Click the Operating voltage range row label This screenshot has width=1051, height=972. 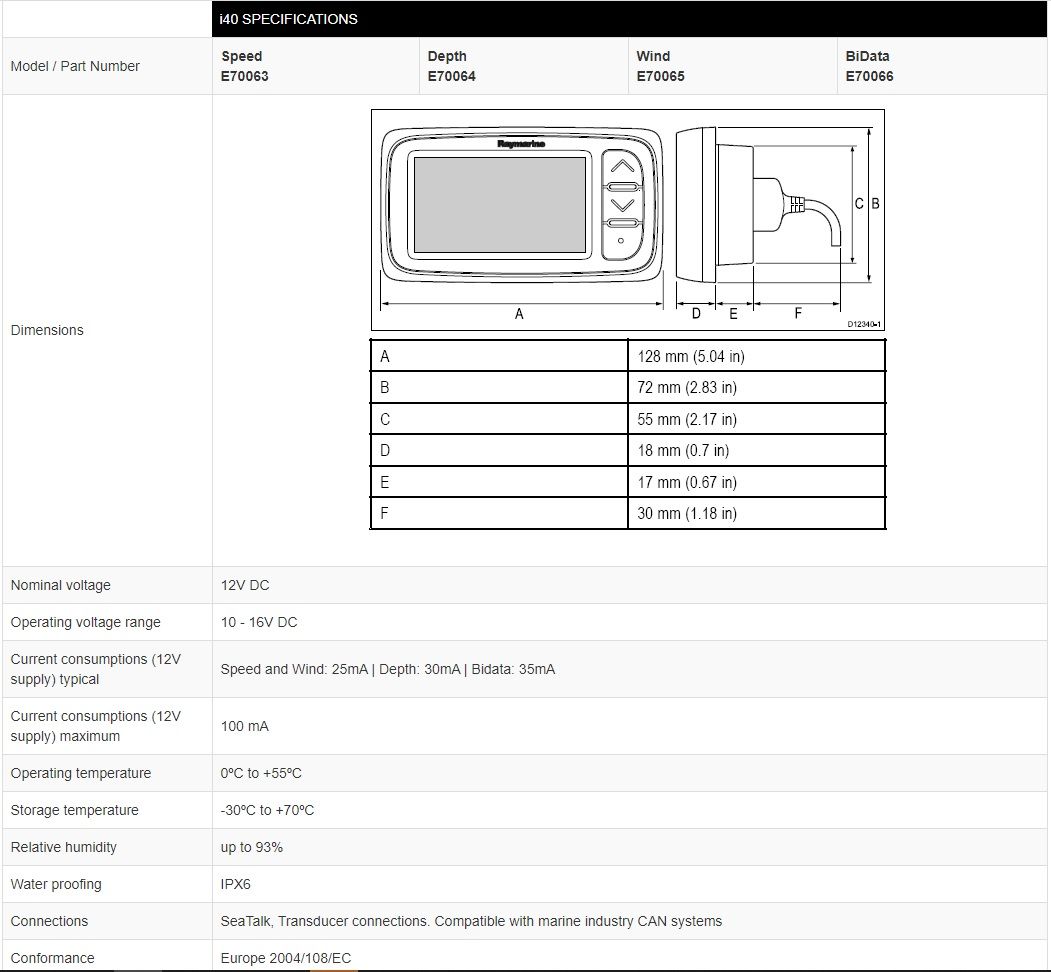pos(85,622)
